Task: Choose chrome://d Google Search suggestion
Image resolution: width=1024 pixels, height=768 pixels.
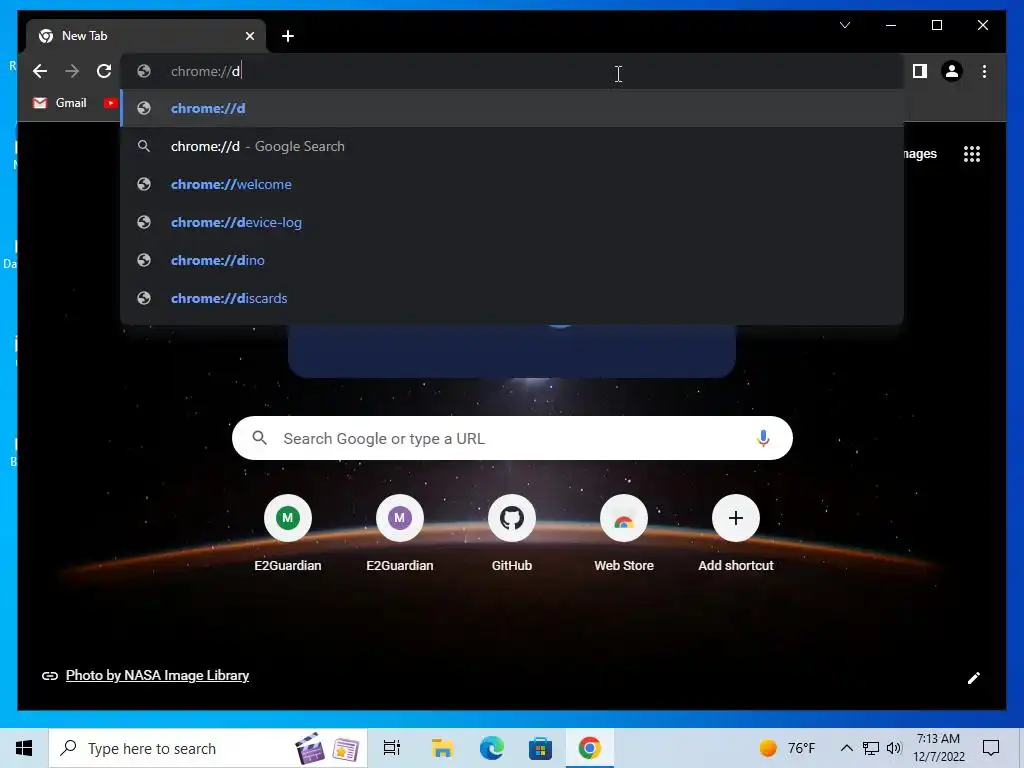Action: pos(512,146)
